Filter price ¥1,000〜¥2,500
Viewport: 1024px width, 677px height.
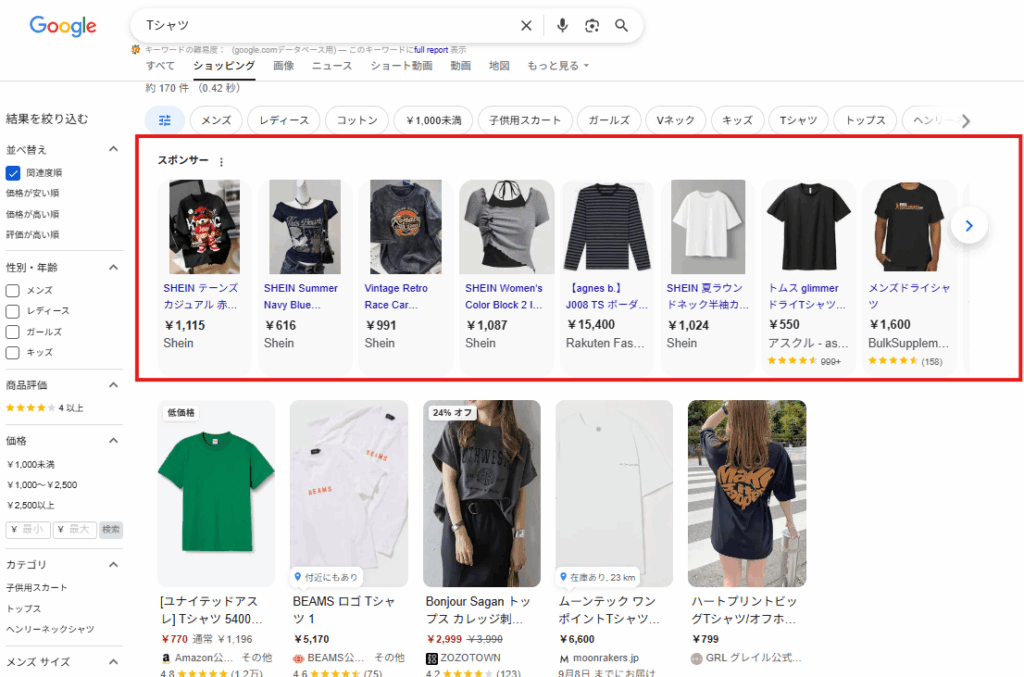coord(42,485)
